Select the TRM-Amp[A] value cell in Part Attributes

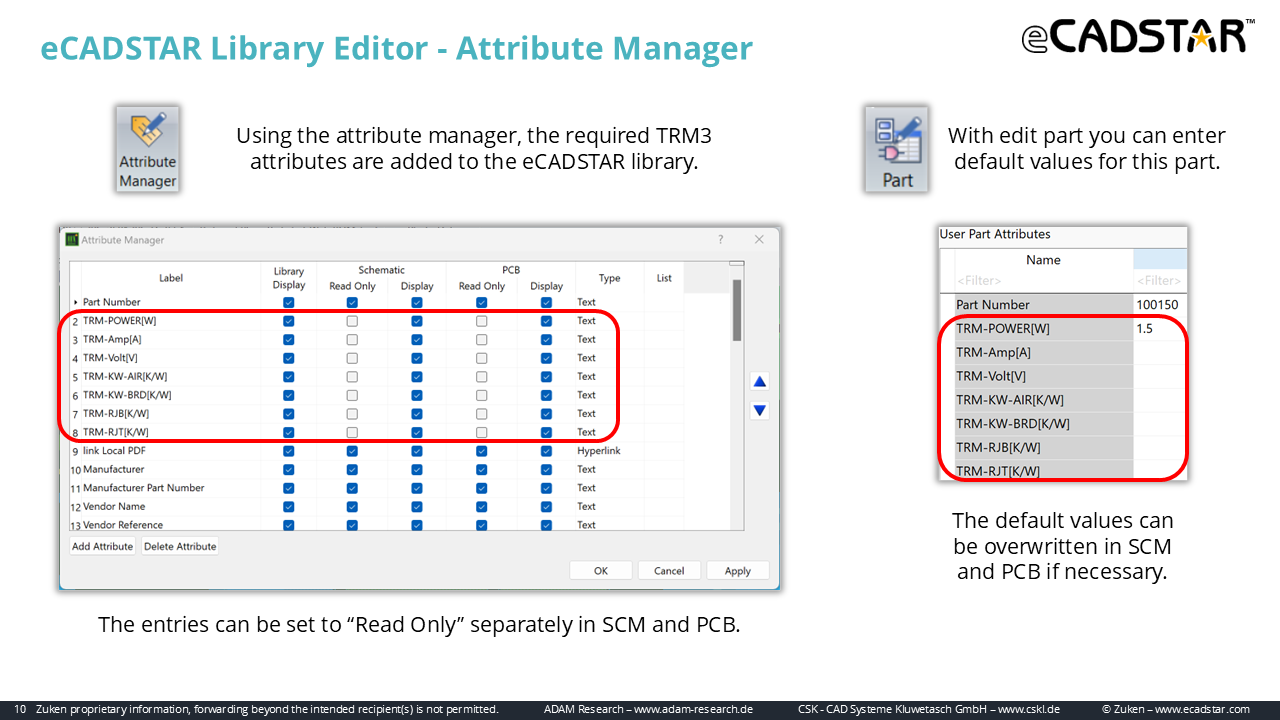[1160, 353]
